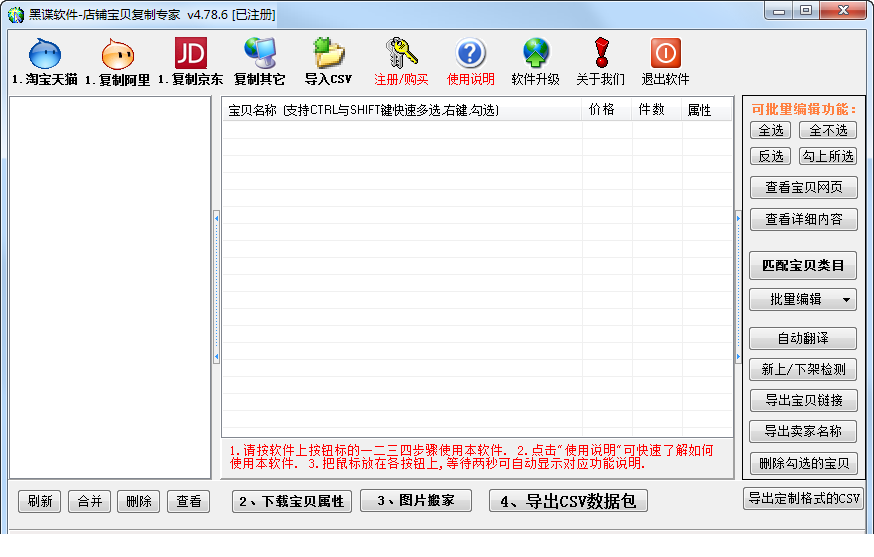
Task: Select the 复制阿里 toolbar icon
Action: [118, 61]
